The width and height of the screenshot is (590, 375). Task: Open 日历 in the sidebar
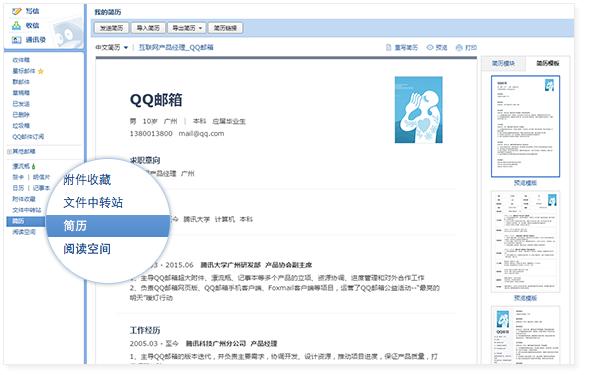[18, 188]
